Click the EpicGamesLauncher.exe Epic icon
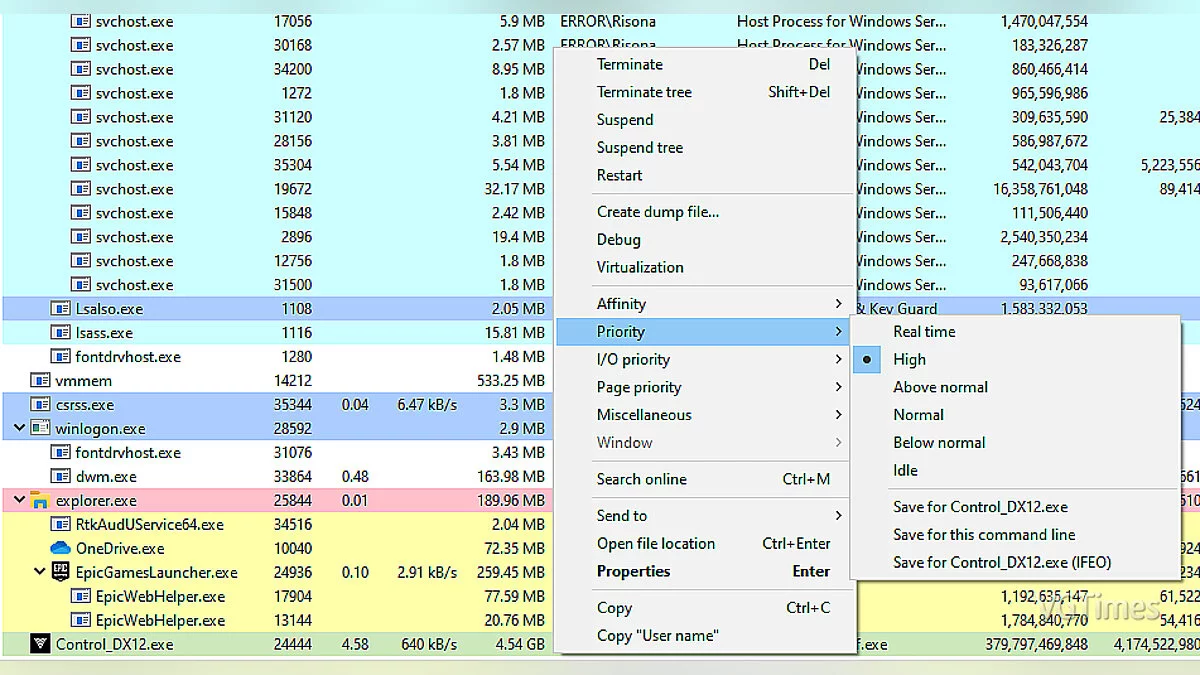 pyautogui.click(x=60, y=573)
